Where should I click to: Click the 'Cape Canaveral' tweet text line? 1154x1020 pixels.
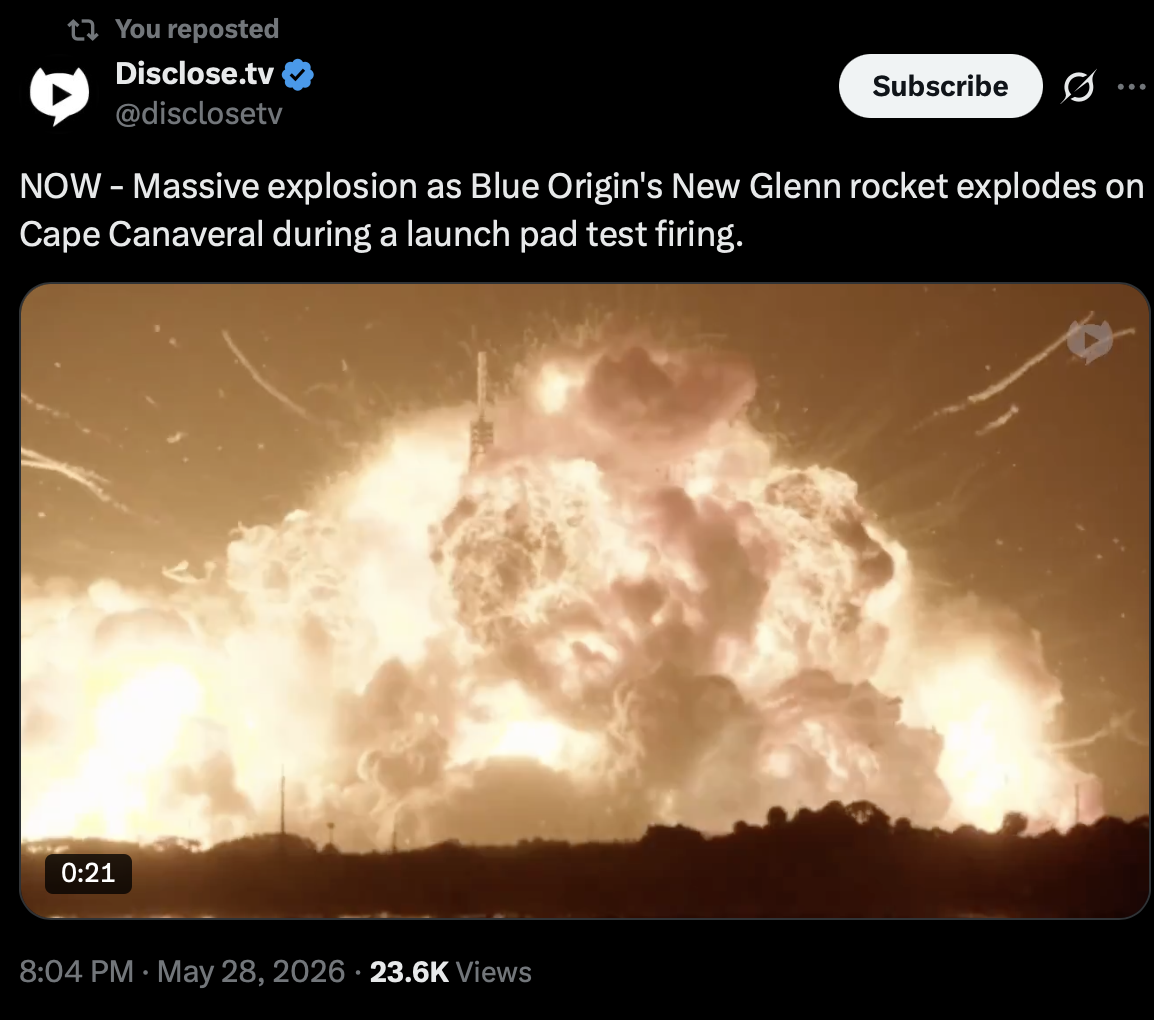pos(381,234)
